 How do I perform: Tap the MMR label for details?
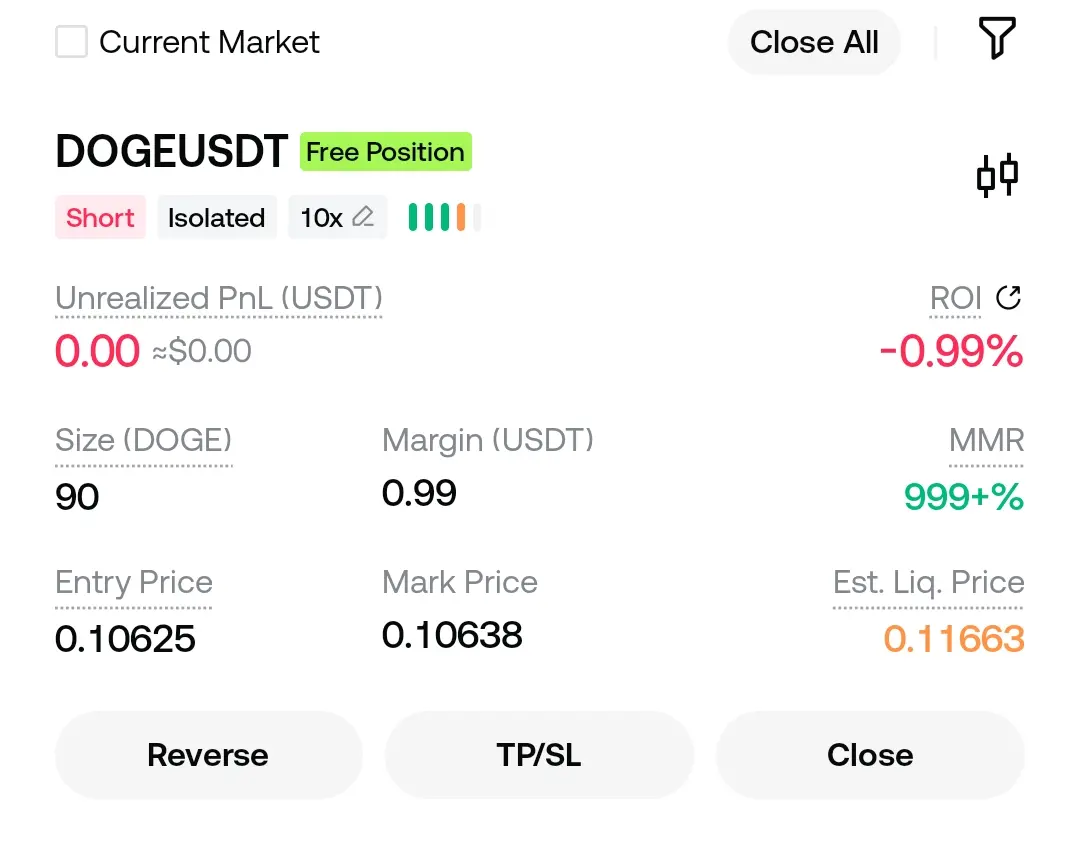986,441
